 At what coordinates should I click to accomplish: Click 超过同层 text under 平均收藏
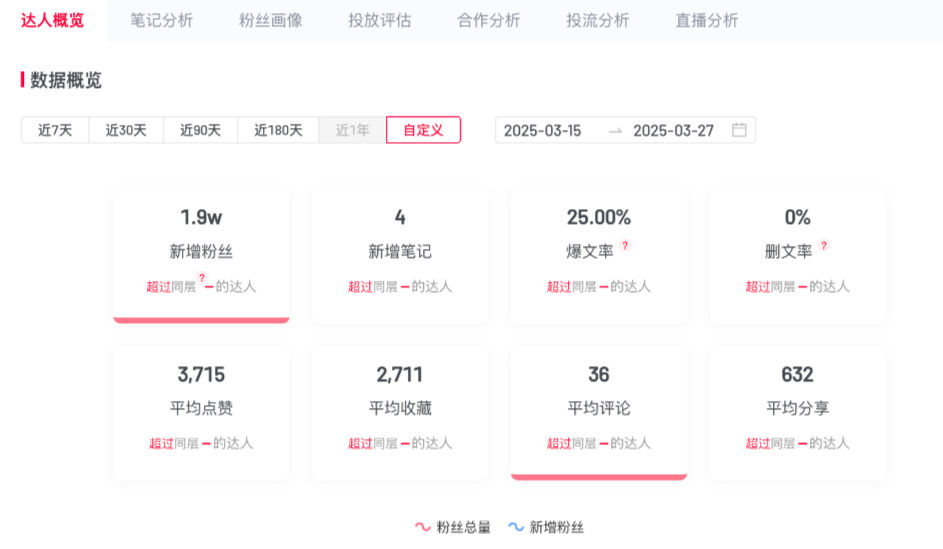(373, 443)
